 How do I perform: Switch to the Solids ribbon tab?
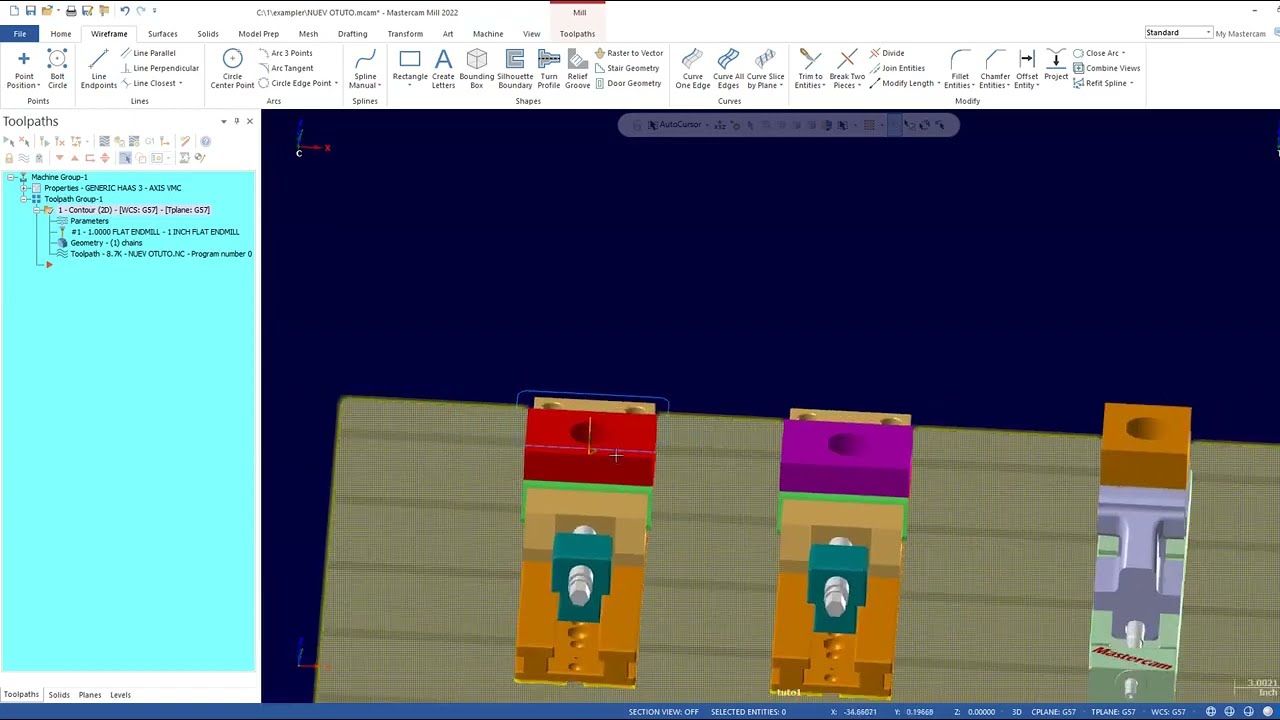[x=208, y=34]
